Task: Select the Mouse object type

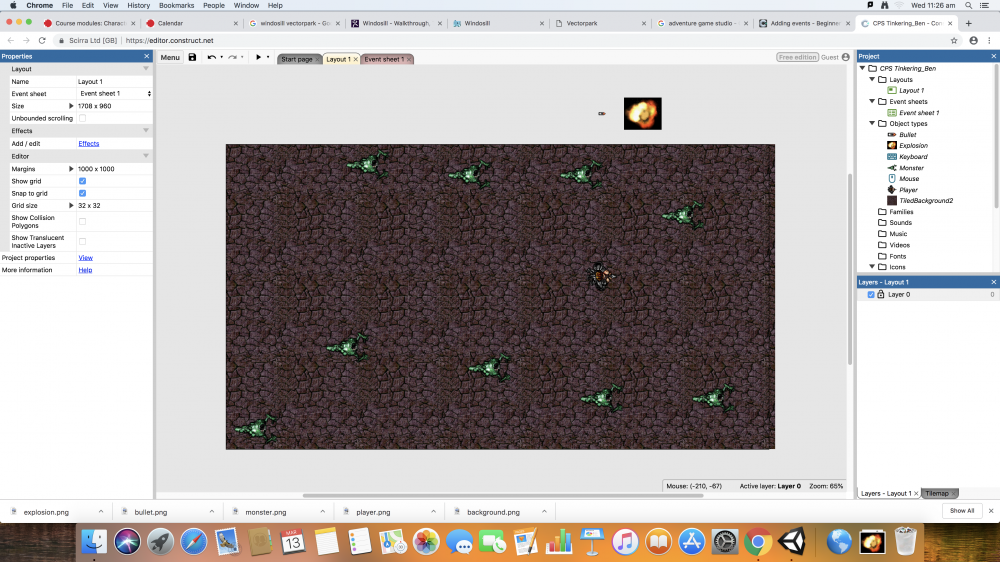Action: click(909, 179)
